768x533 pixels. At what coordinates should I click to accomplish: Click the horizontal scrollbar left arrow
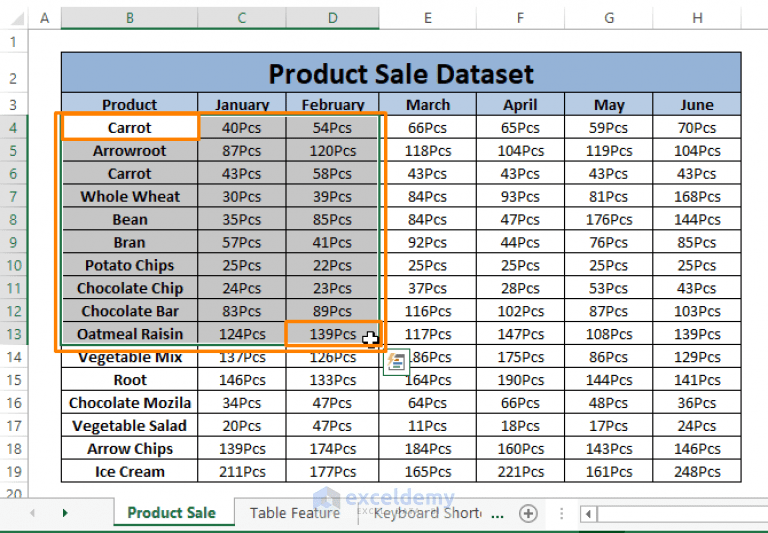[x=588, y=514]
